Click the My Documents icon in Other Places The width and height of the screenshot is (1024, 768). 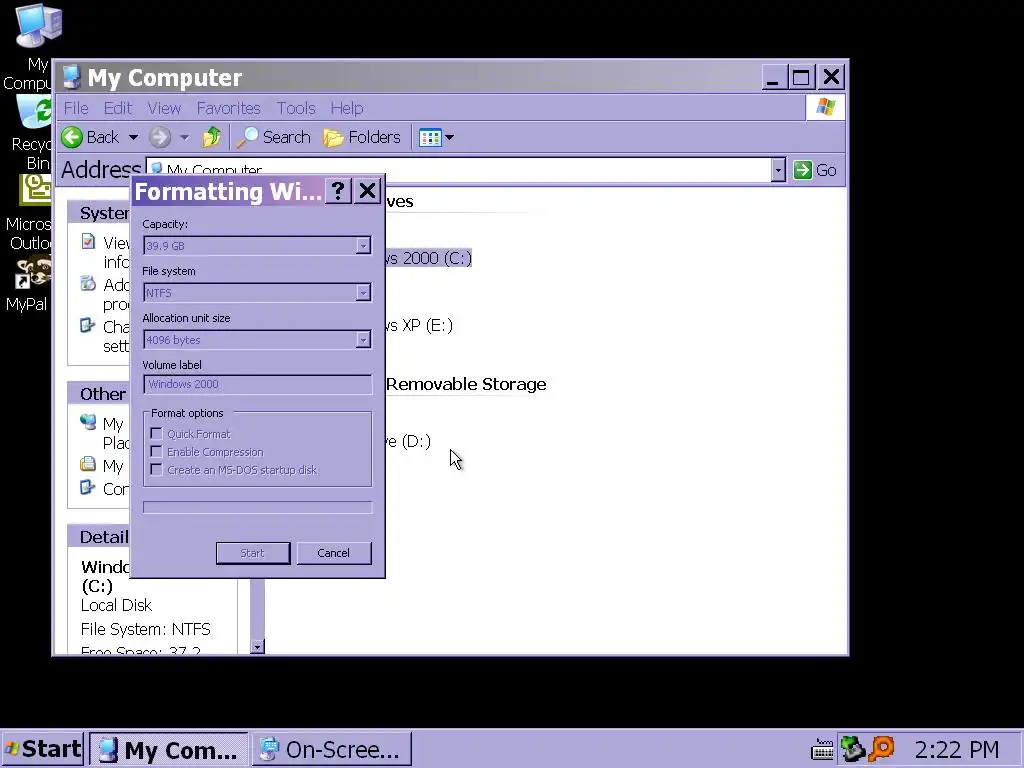tap(88, 464)
